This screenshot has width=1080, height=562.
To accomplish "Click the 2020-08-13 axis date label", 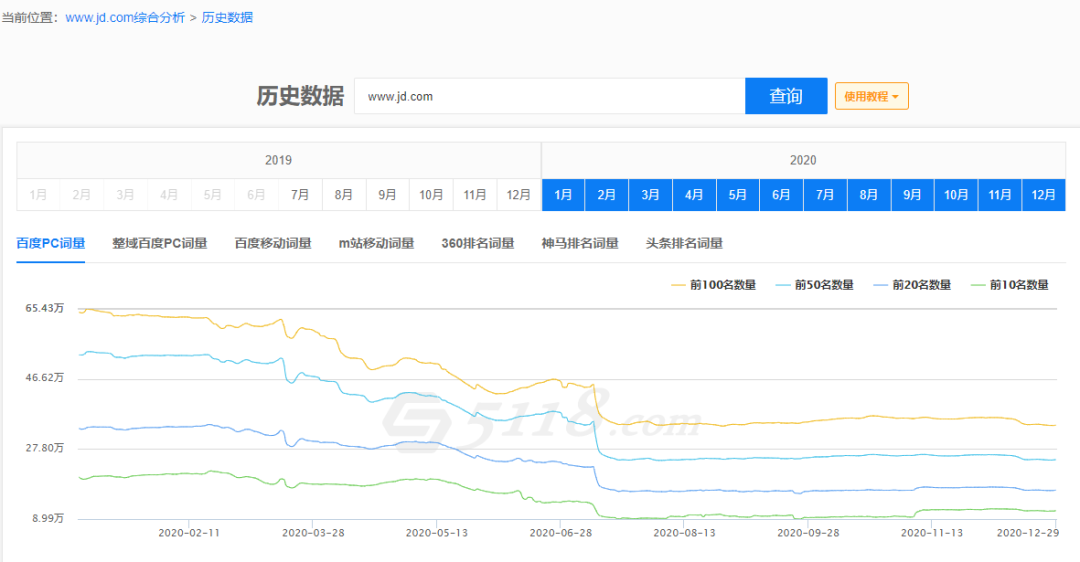I will pyautogui.click(x=684, y=533).
